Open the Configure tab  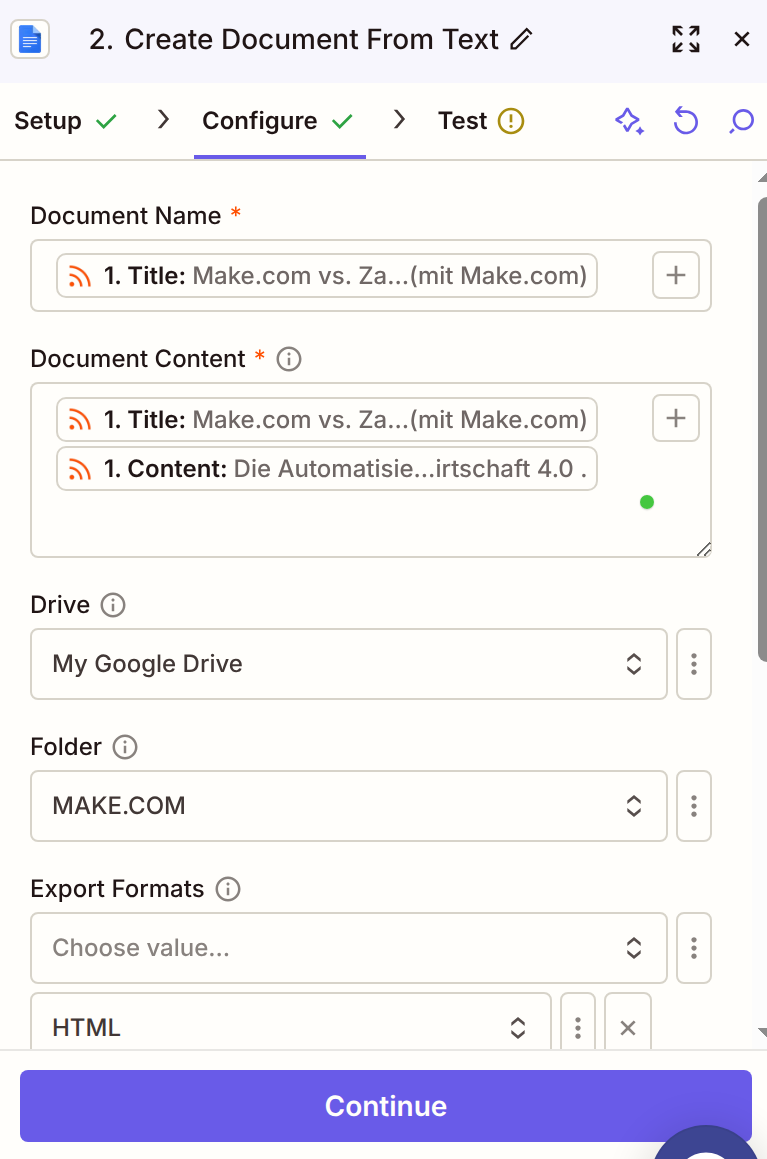click(x=278, y=120)
